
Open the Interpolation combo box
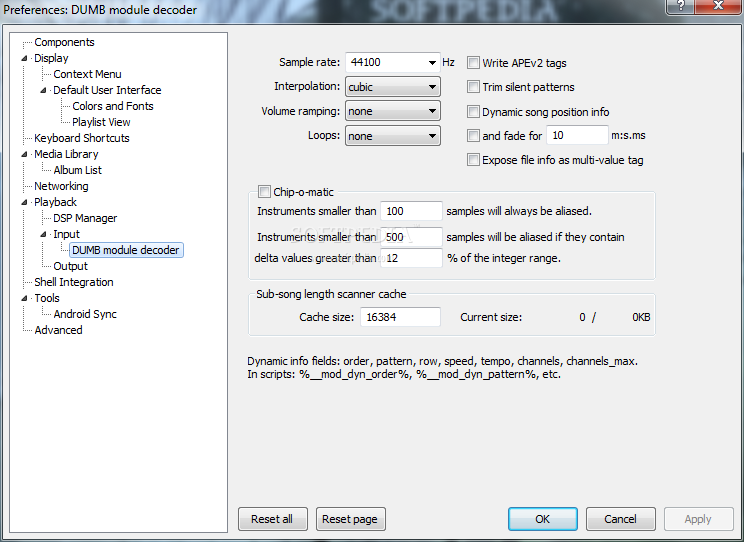[x=393, y=87]
